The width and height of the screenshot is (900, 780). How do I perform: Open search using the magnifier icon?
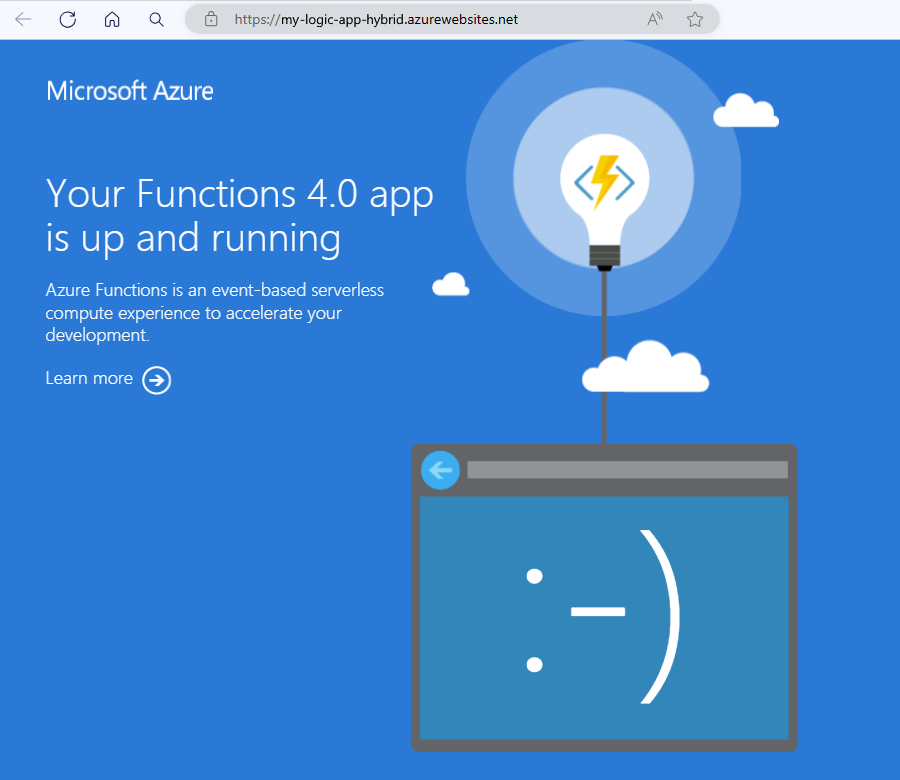[155, 19]
